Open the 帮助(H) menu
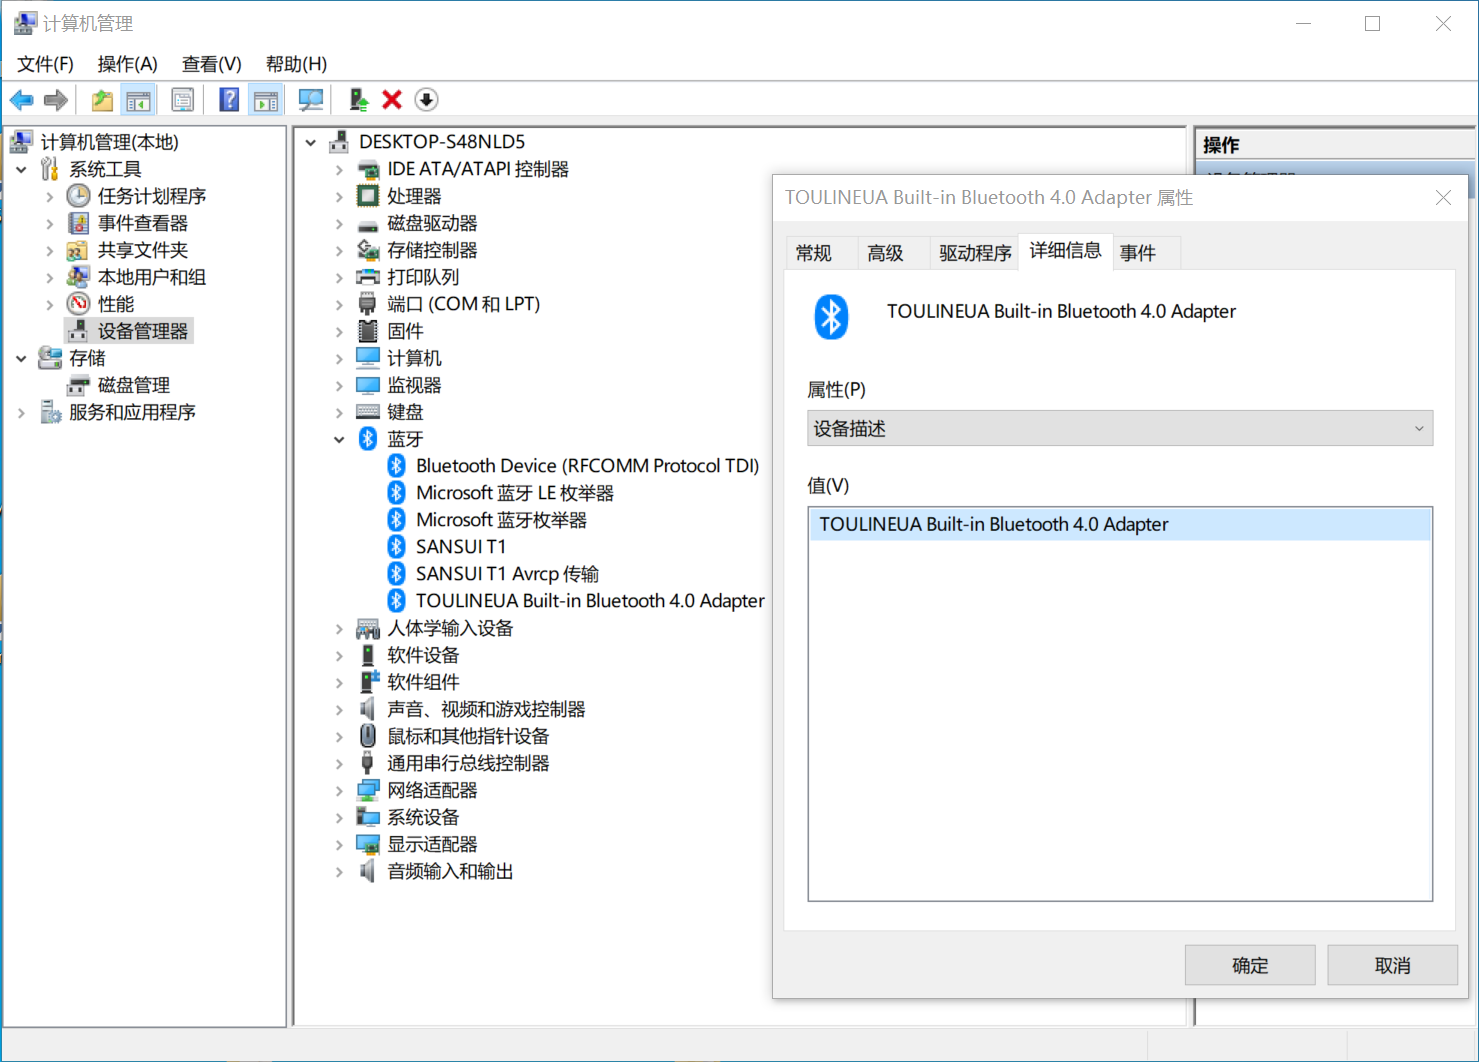Screen dimensions: 1479x1062 click(x=296, y=64)
